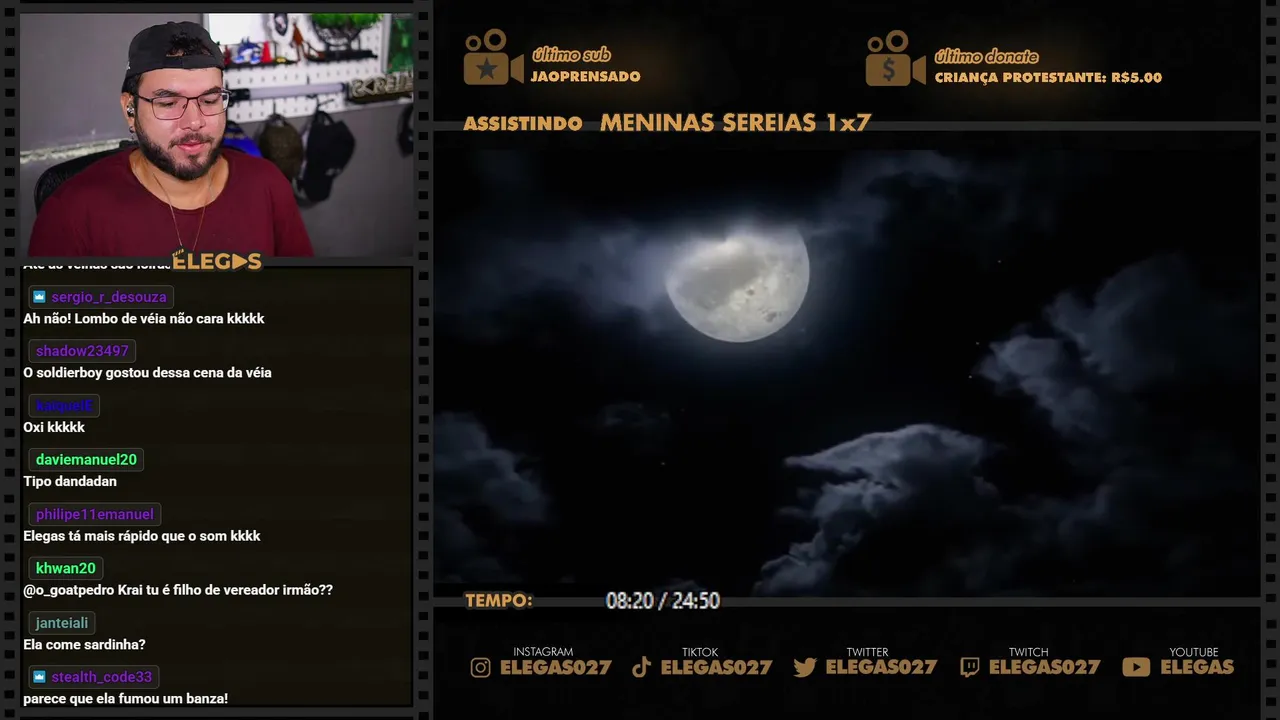Click the '08:20 / 24:50' time readout
The image size is (1280, 720).
pyautogui.click(x=663, y=601)
